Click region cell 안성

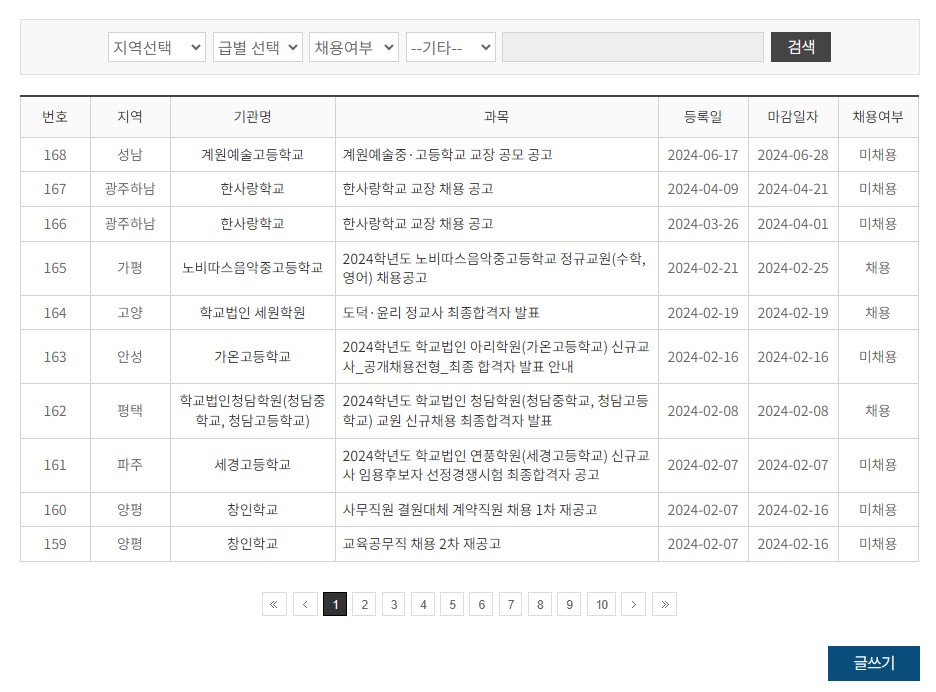pos(130,356)
